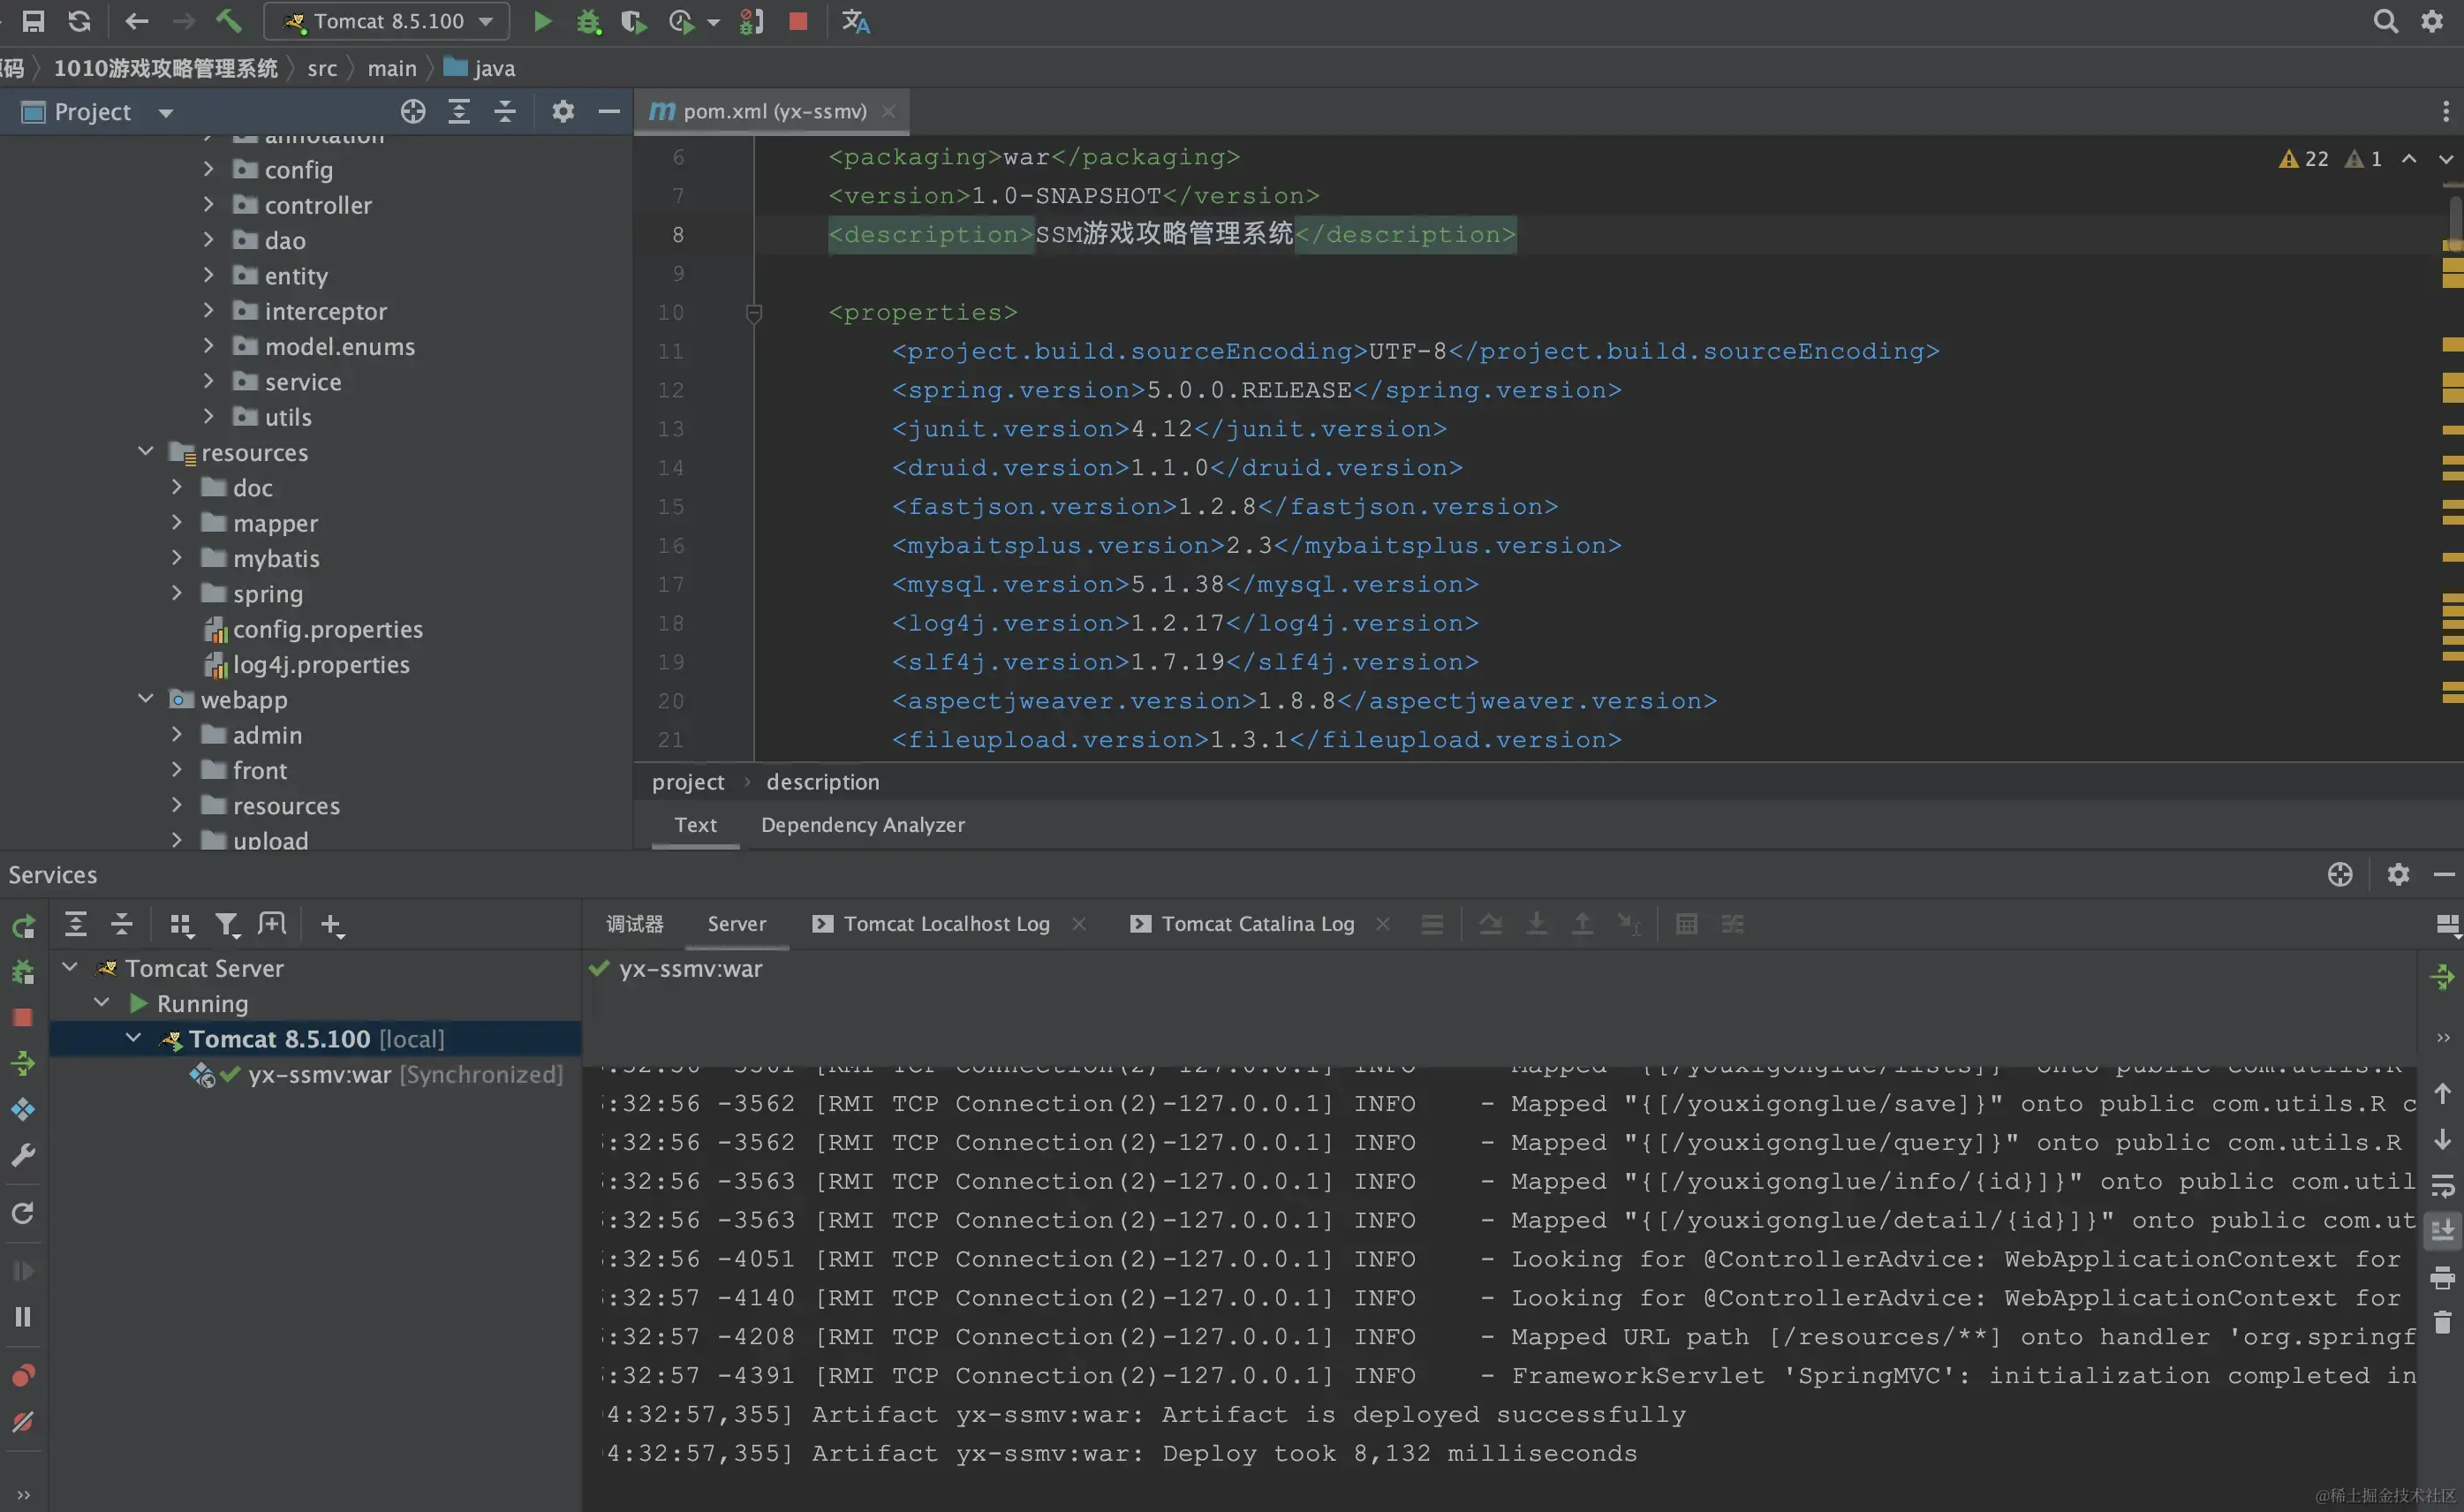
Task: Click the Services Group By icon
Action: 181,924
